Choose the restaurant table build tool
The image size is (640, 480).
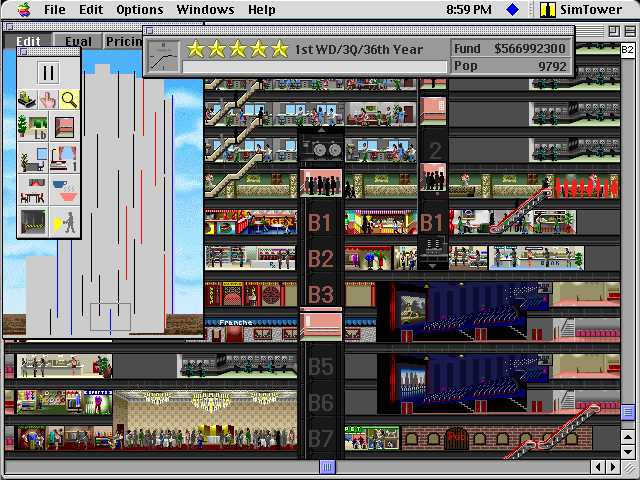pyautogui.click(x=33, y=190)
